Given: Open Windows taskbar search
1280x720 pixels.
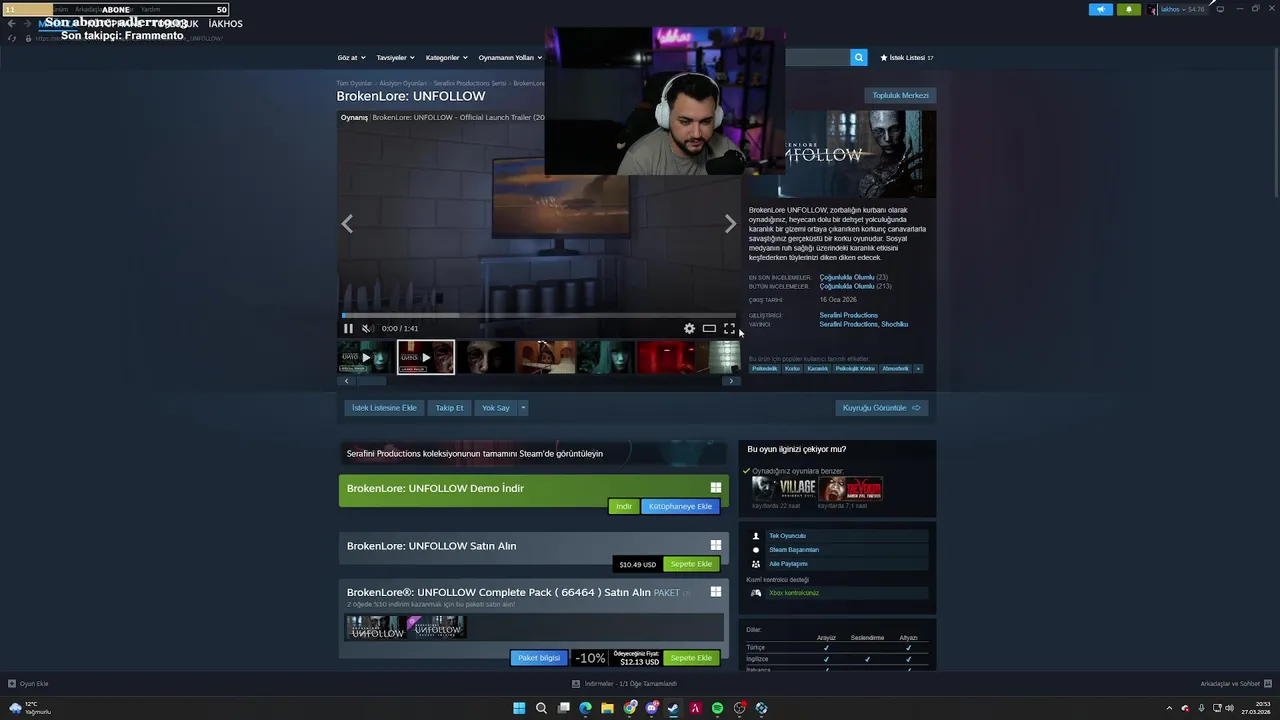Looking at the screenshot, I should click(541, 708).
